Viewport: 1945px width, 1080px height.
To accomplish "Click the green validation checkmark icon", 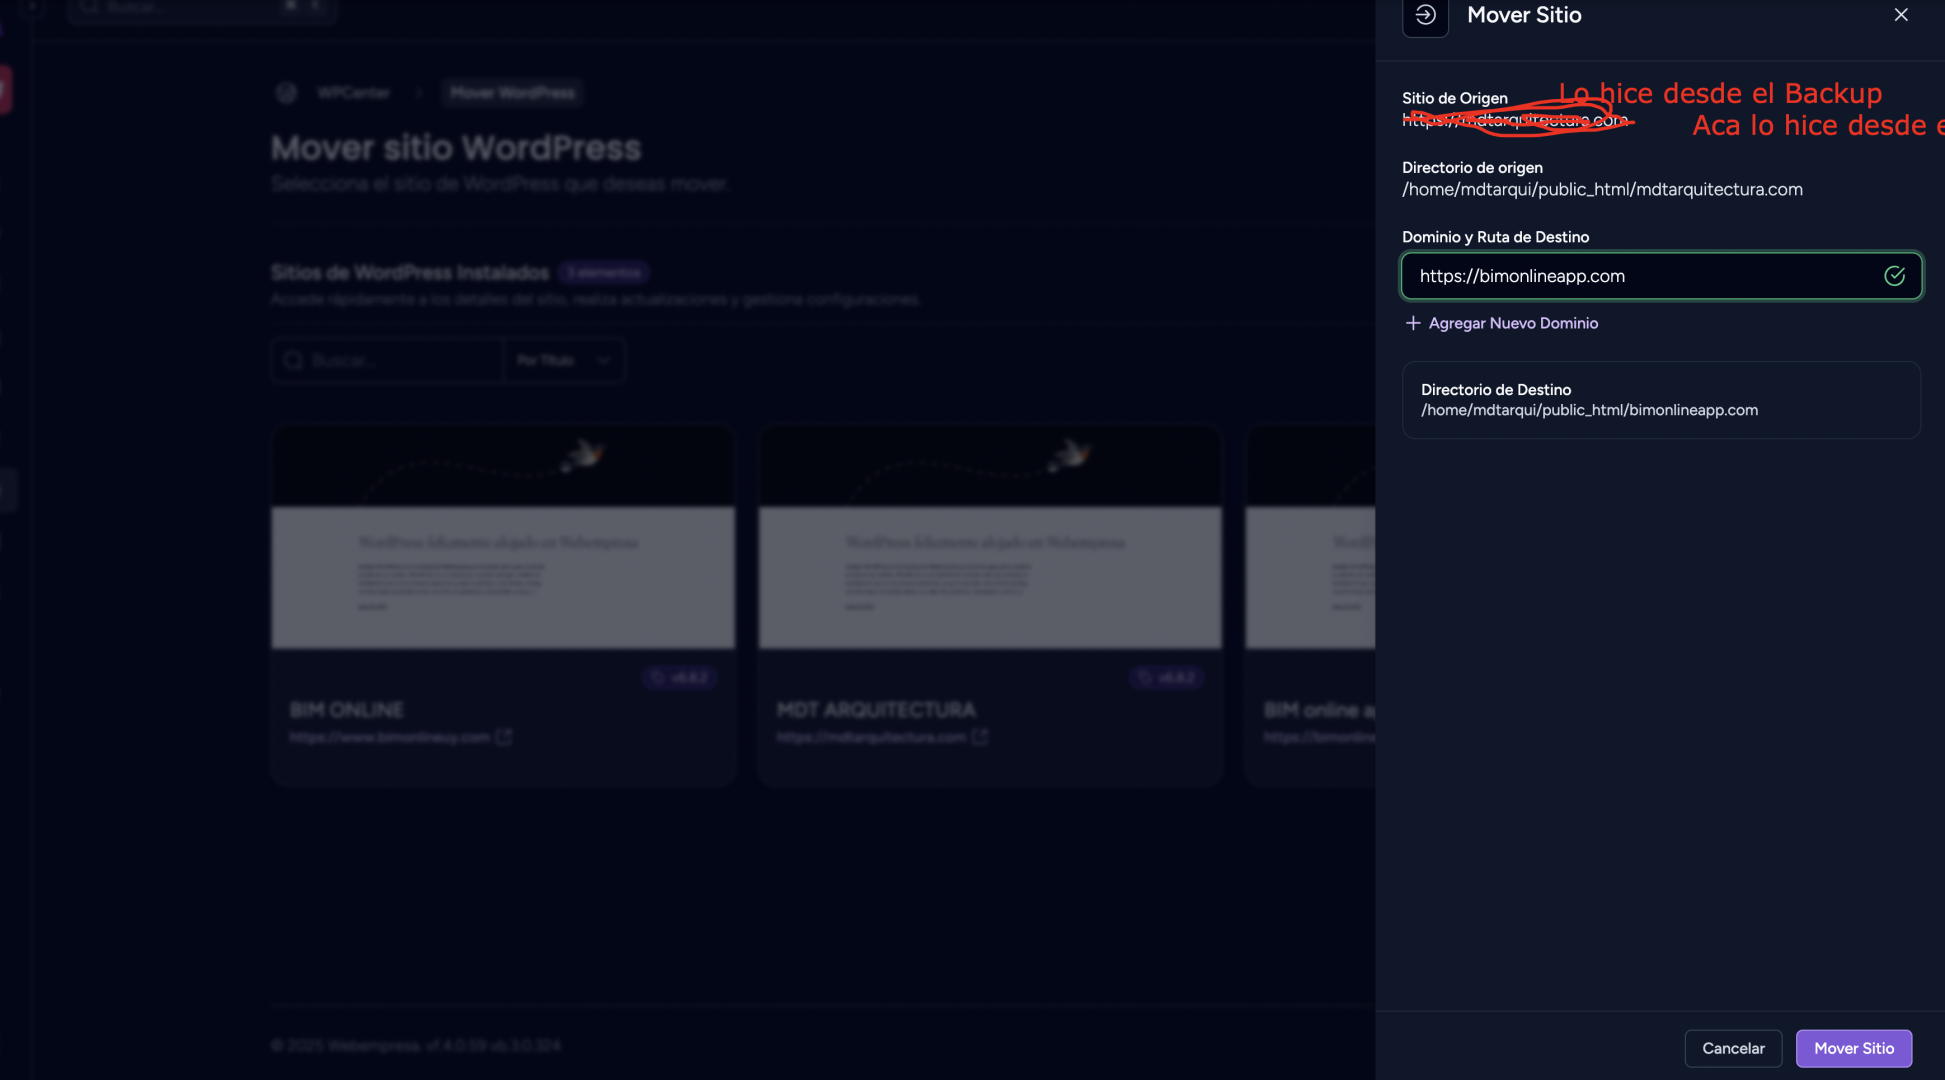I will [1894, 276].
